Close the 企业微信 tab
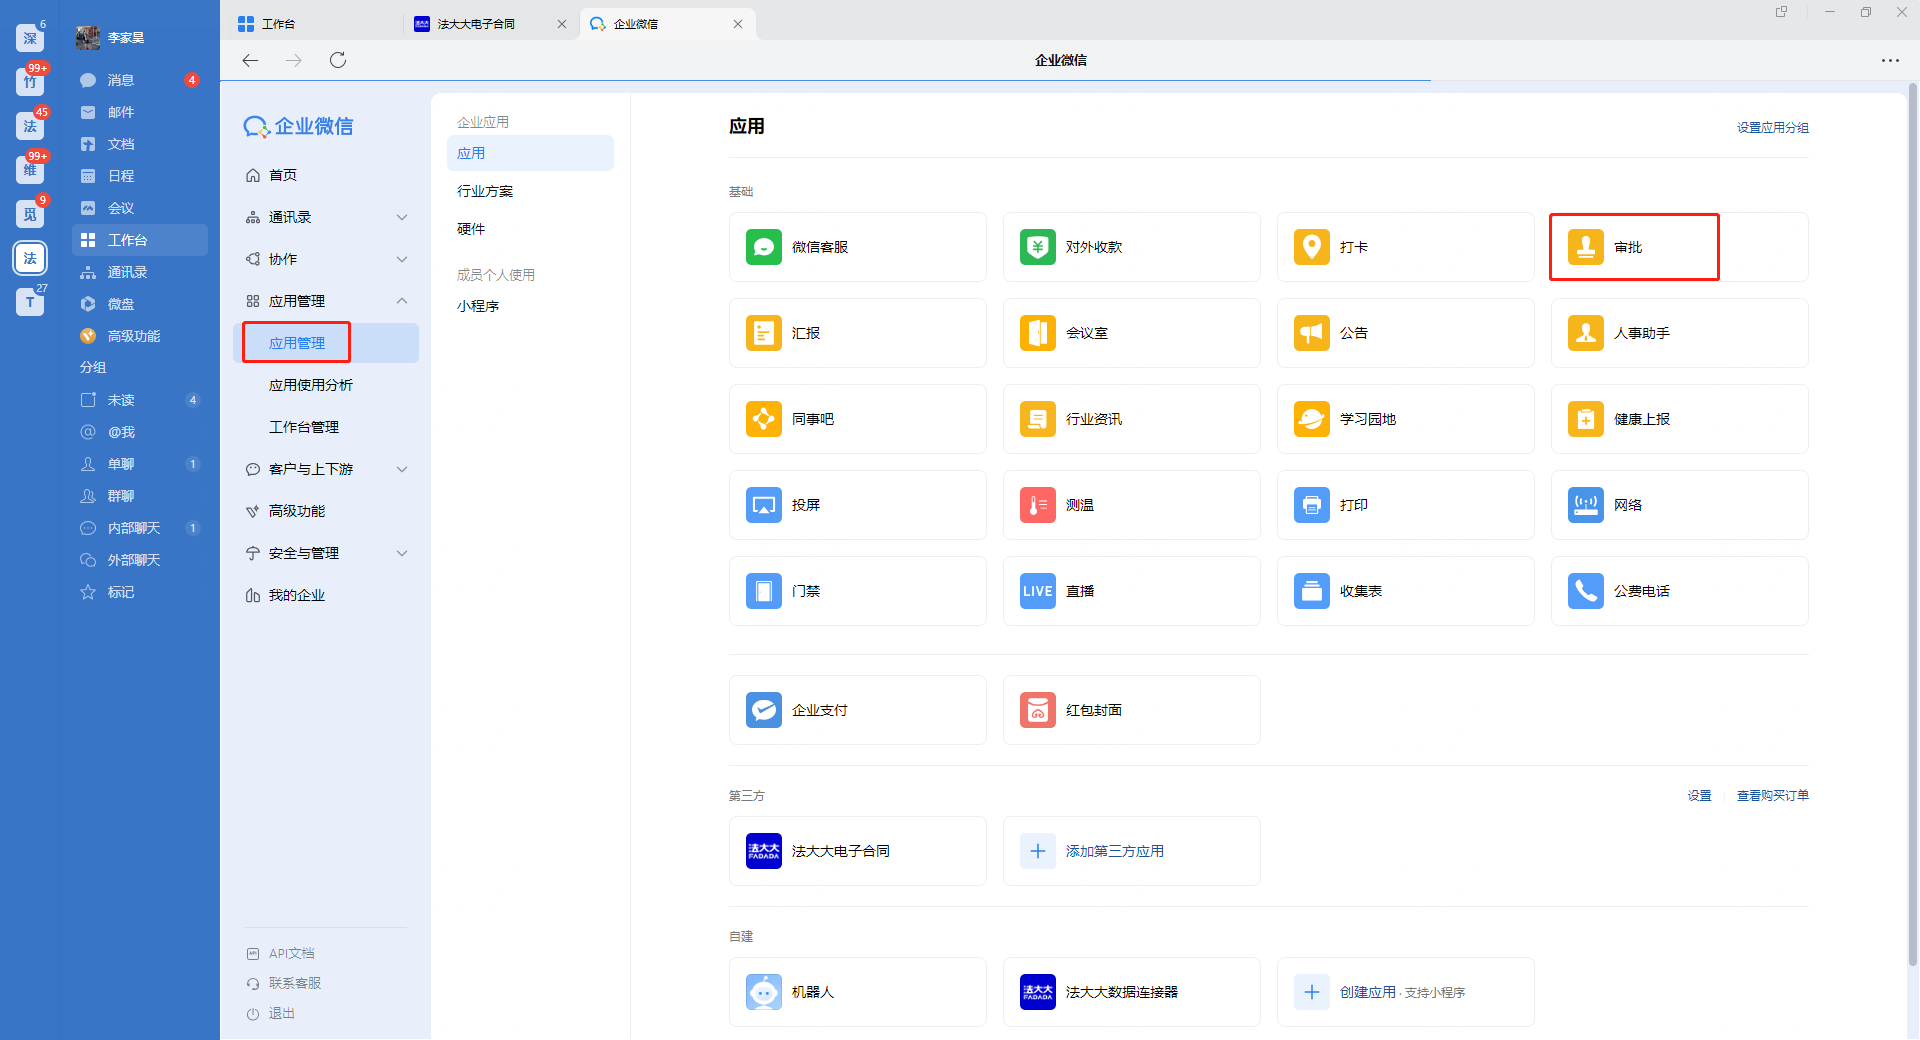Screen dimensions: 1920x1040 (738, 24)
